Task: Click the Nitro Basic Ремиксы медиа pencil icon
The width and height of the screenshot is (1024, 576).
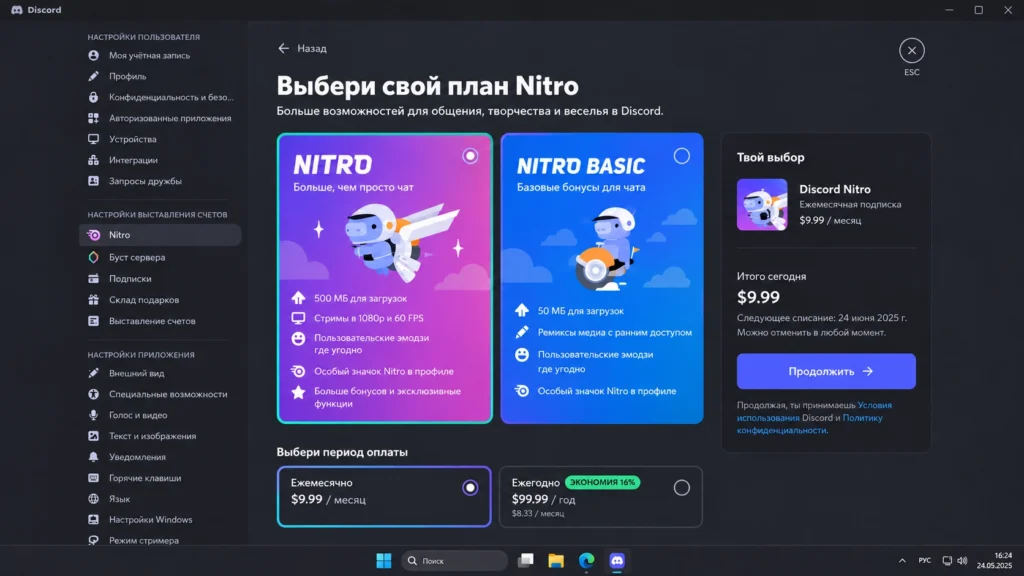Action: point(522,332)
